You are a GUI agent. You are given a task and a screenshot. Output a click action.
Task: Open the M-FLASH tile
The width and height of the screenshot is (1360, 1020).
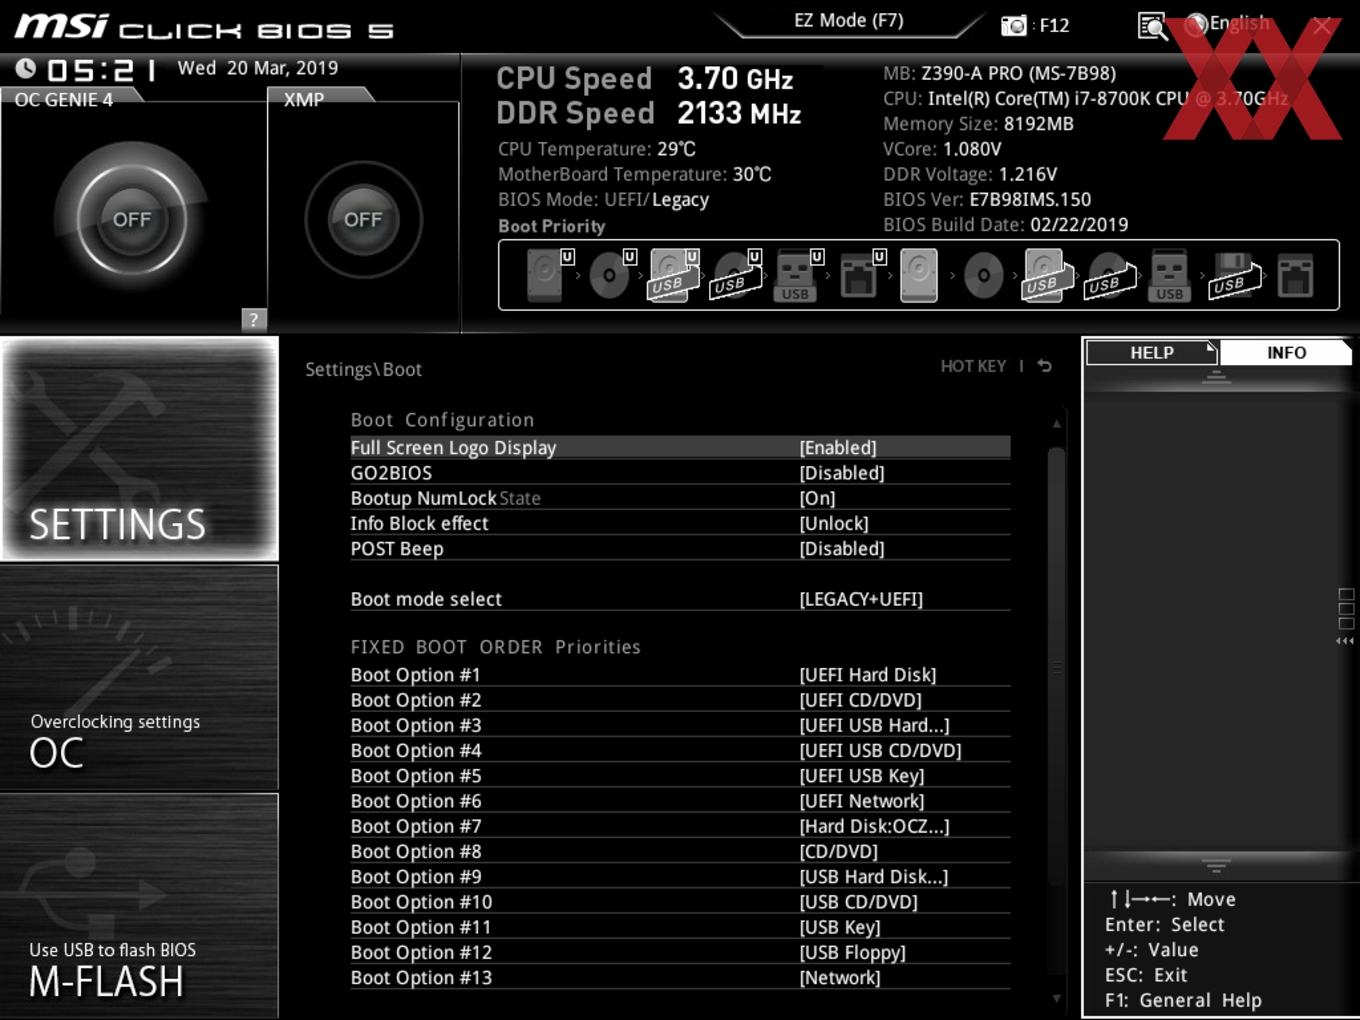[x=140, y=906]
